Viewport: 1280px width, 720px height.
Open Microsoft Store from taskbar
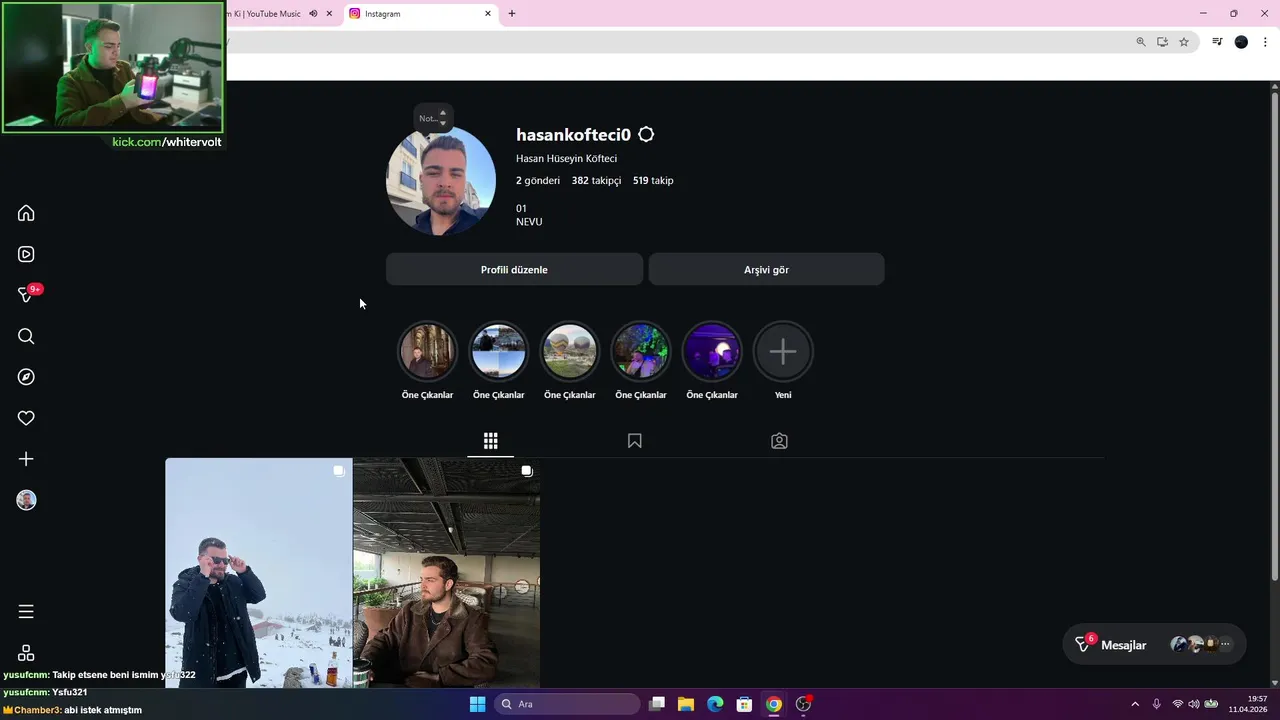click(744, 704)
